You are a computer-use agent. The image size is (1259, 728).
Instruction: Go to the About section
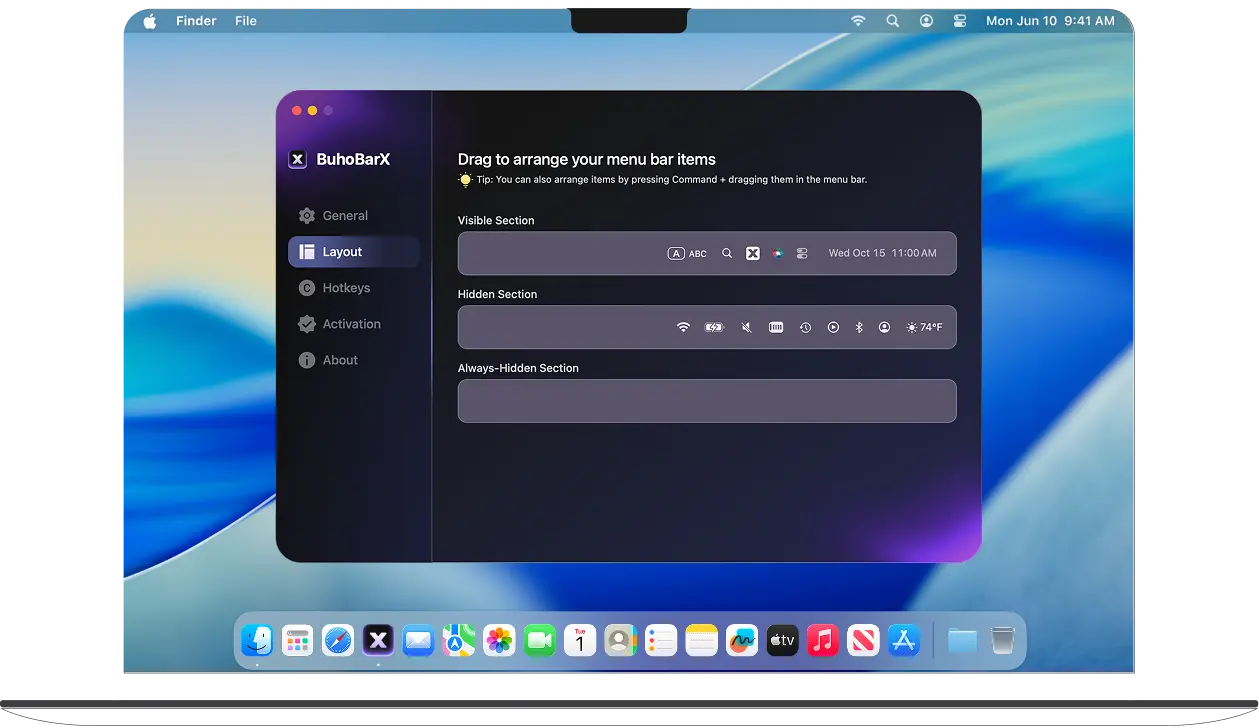(x=340, y=360)
